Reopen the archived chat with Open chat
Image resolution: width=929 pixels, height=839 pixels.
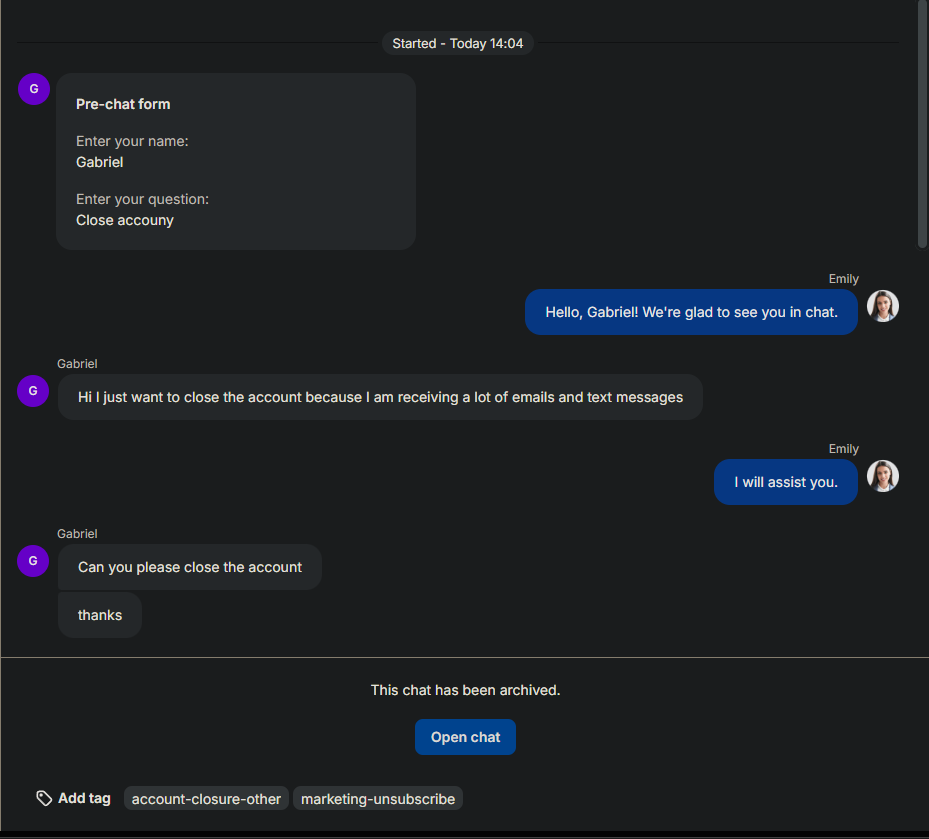tap(465, 737)
